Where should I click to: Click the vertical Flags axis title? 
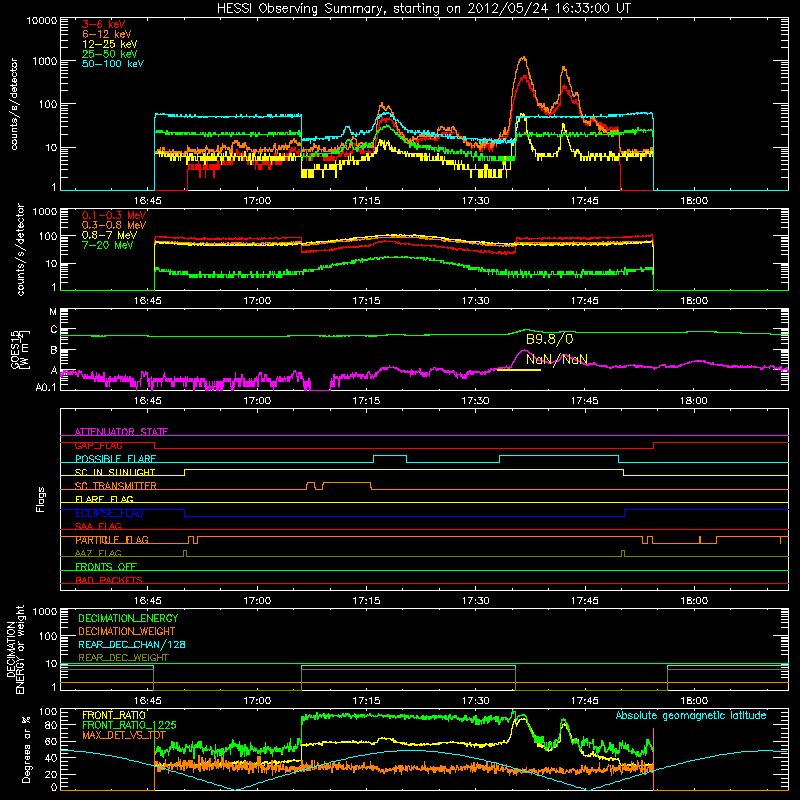41,499
